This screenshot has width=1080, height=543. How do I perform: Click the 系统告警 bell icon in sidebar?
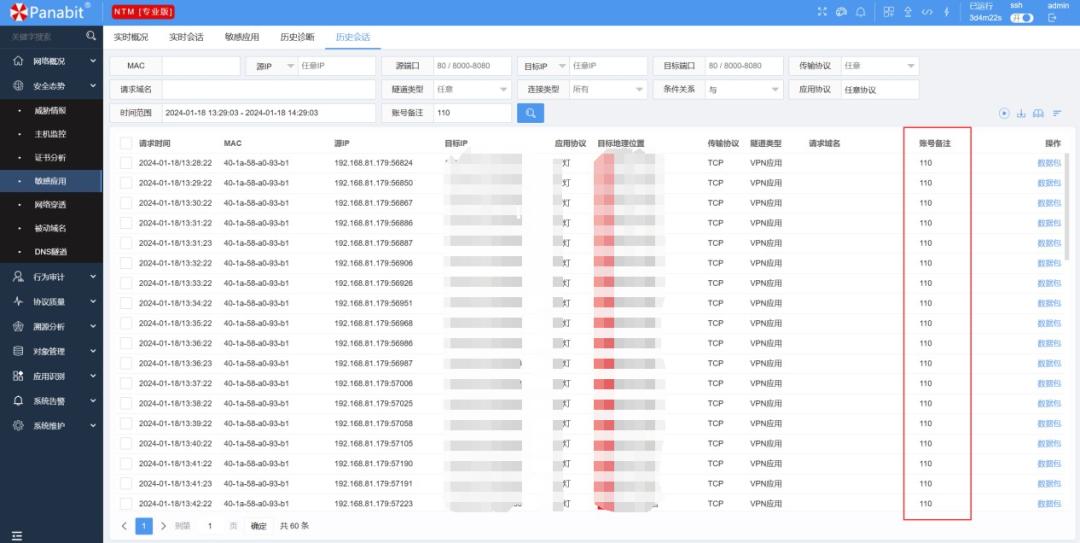click(x=18, y=400)
